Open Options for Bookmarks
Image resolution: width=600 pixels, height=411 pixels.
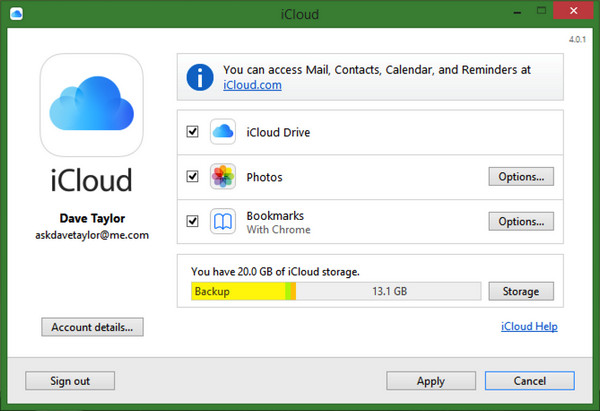521,221
